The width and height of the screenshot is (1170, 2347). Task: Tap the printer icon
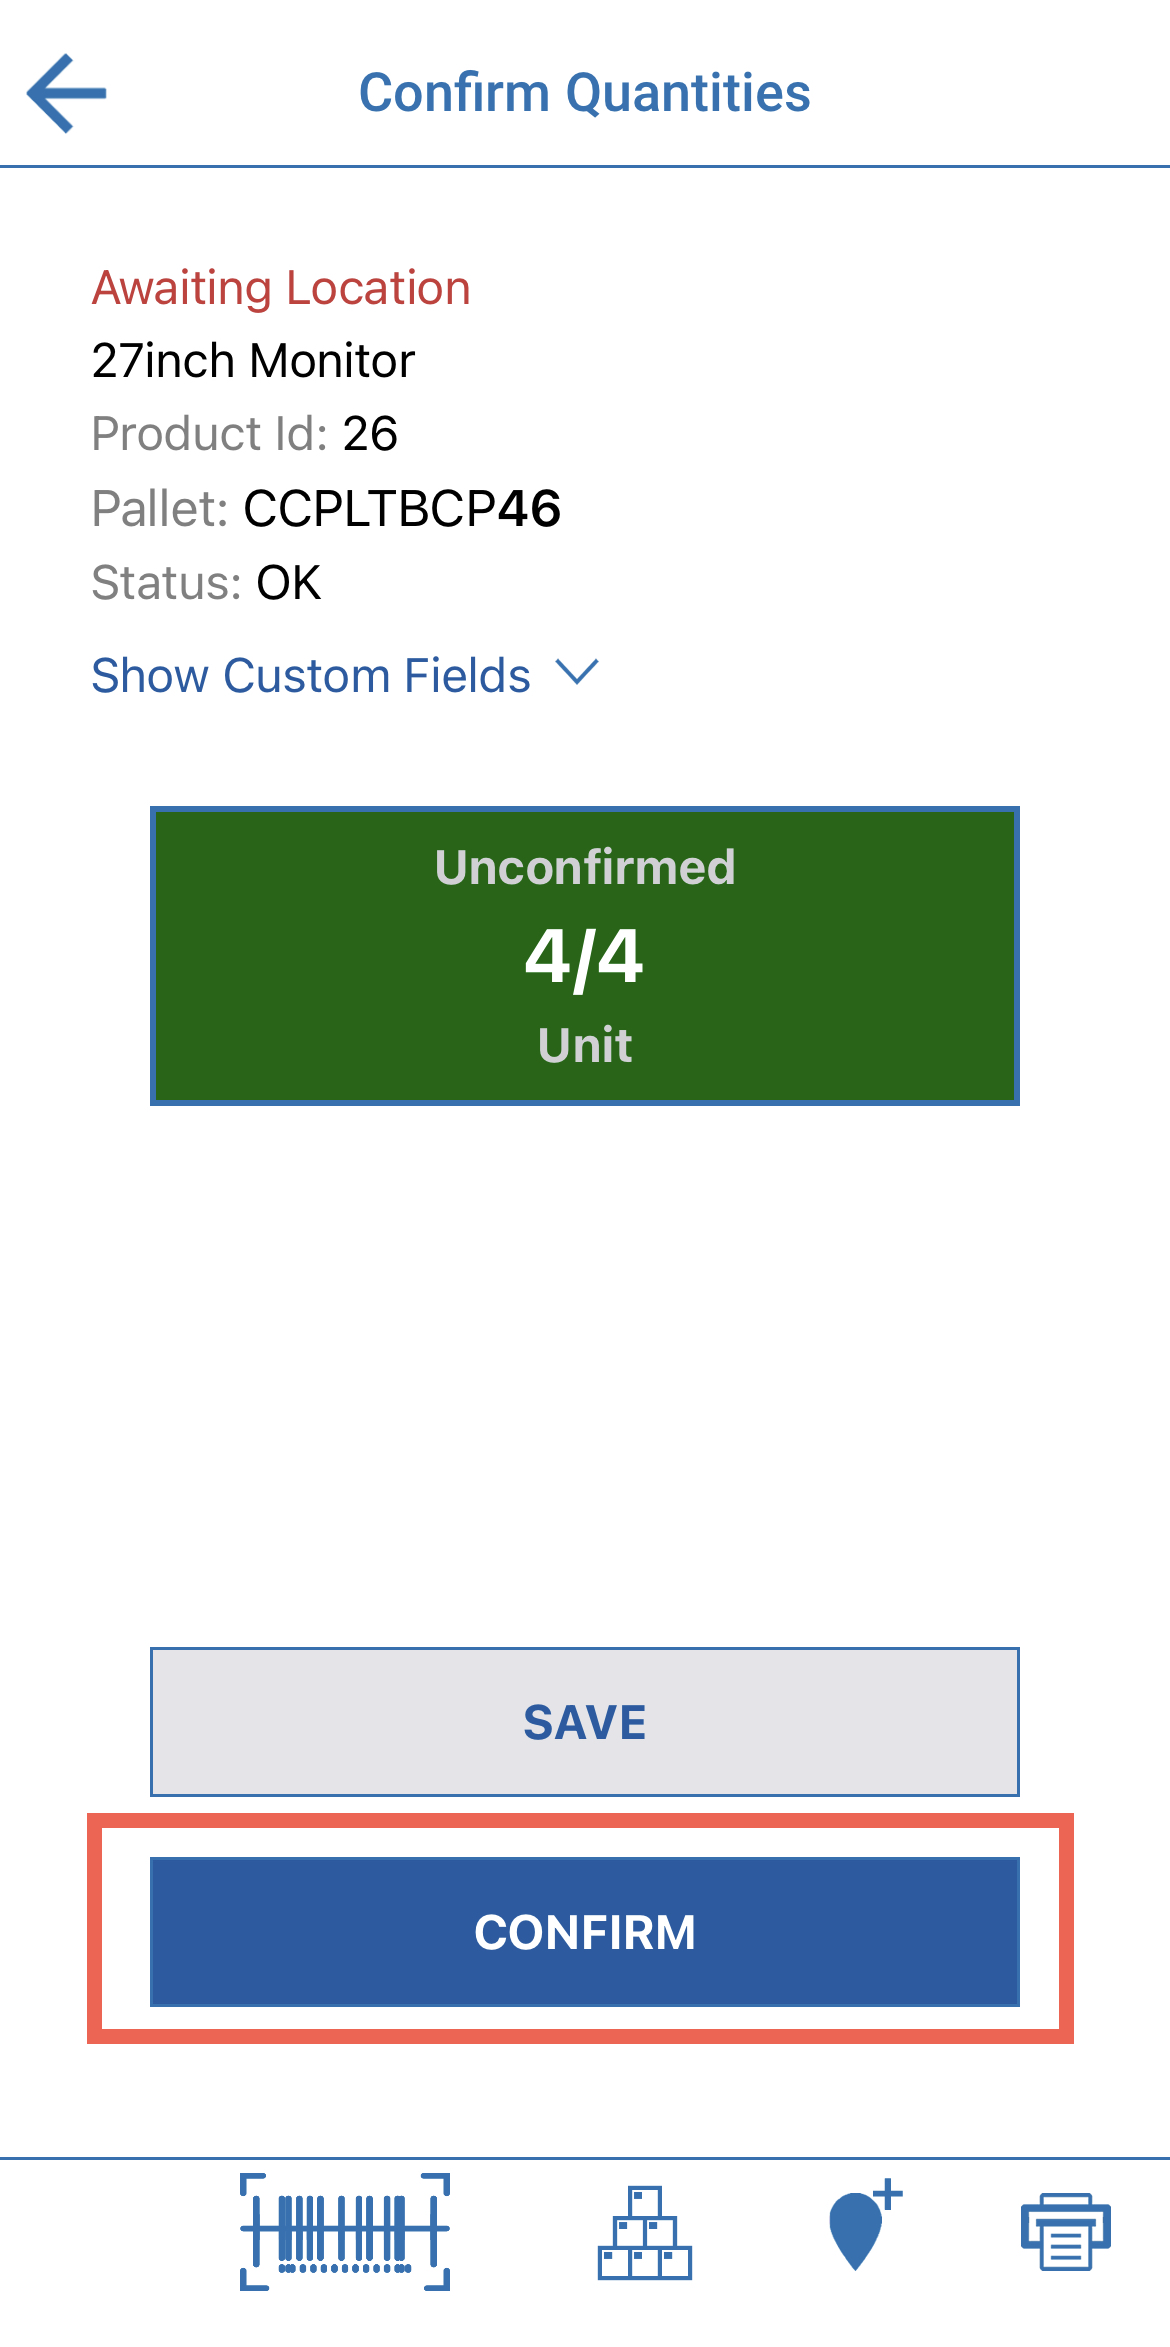tap(1065, 2232)
